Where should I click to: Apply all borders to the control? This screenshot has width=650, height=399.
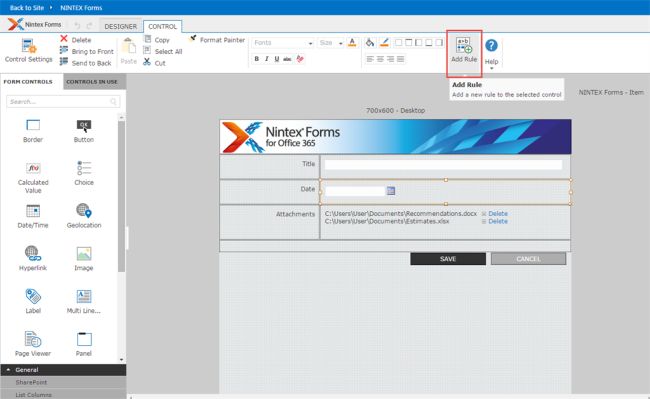tap(398, 42)
